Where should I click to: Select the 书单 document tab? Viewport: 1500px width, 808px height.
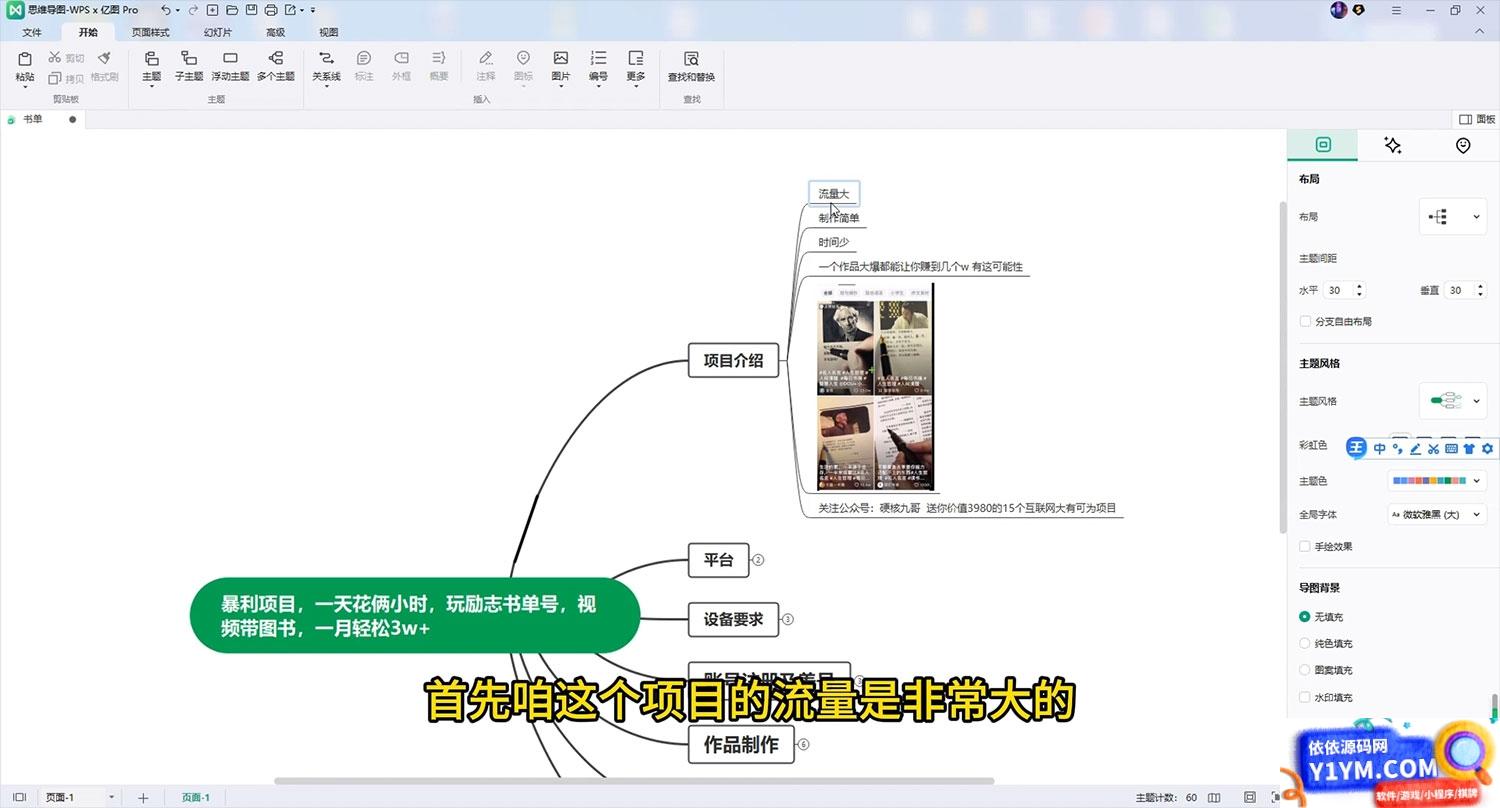[x=42, y=119]
